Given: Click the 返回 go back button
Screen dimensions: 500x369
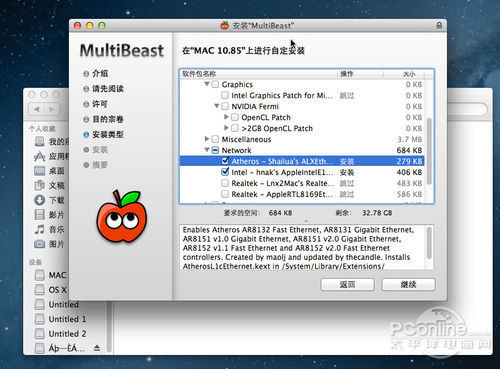Looking at the screenshot, I should tap(347, 285).
